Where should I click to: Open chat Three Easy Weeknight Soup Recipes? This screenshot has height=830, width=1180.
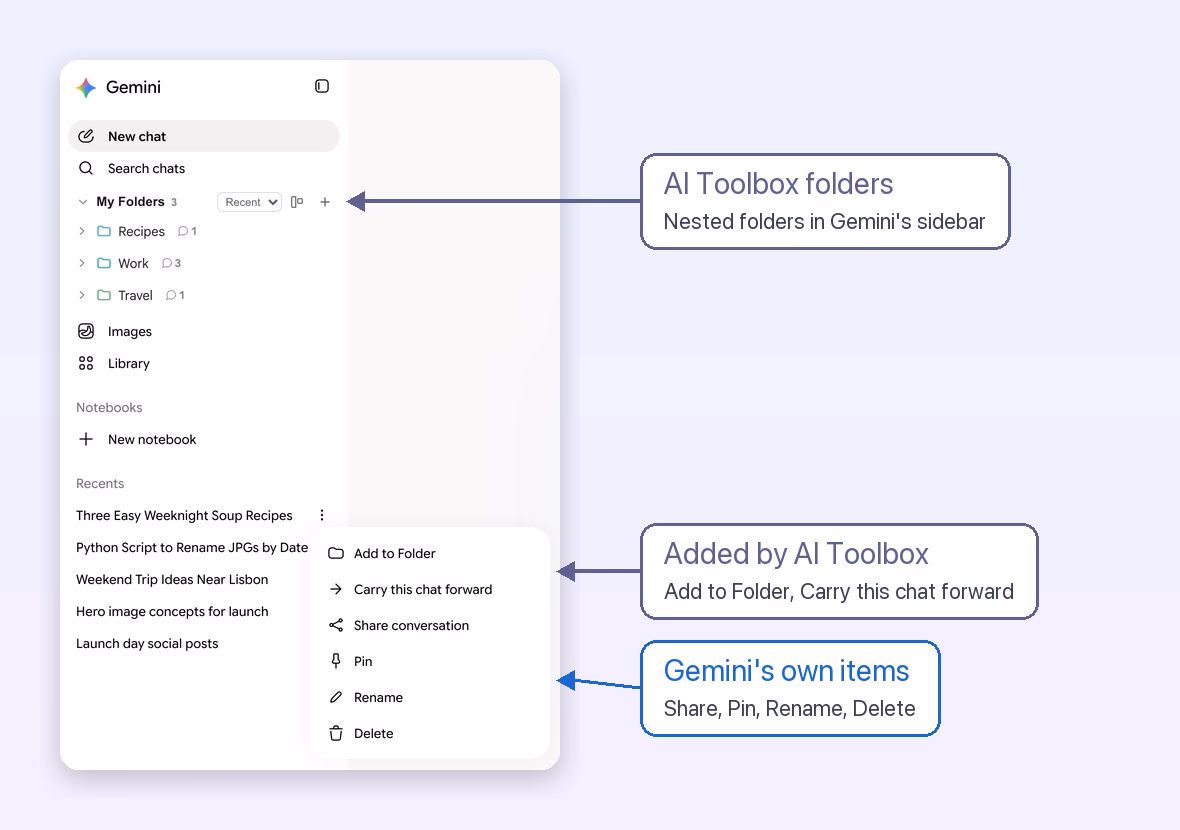[184, 515]
